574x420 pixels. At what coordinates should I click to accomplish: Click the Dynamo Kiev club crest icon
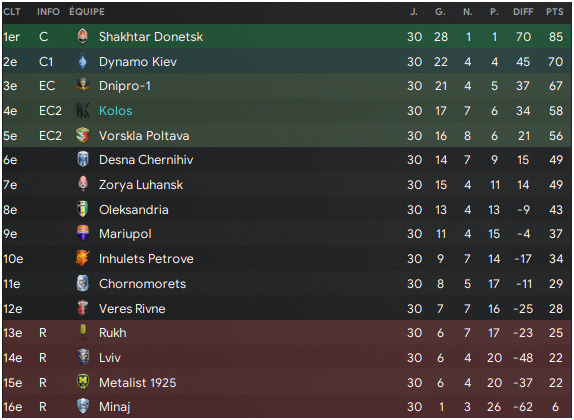click(83, 62)
